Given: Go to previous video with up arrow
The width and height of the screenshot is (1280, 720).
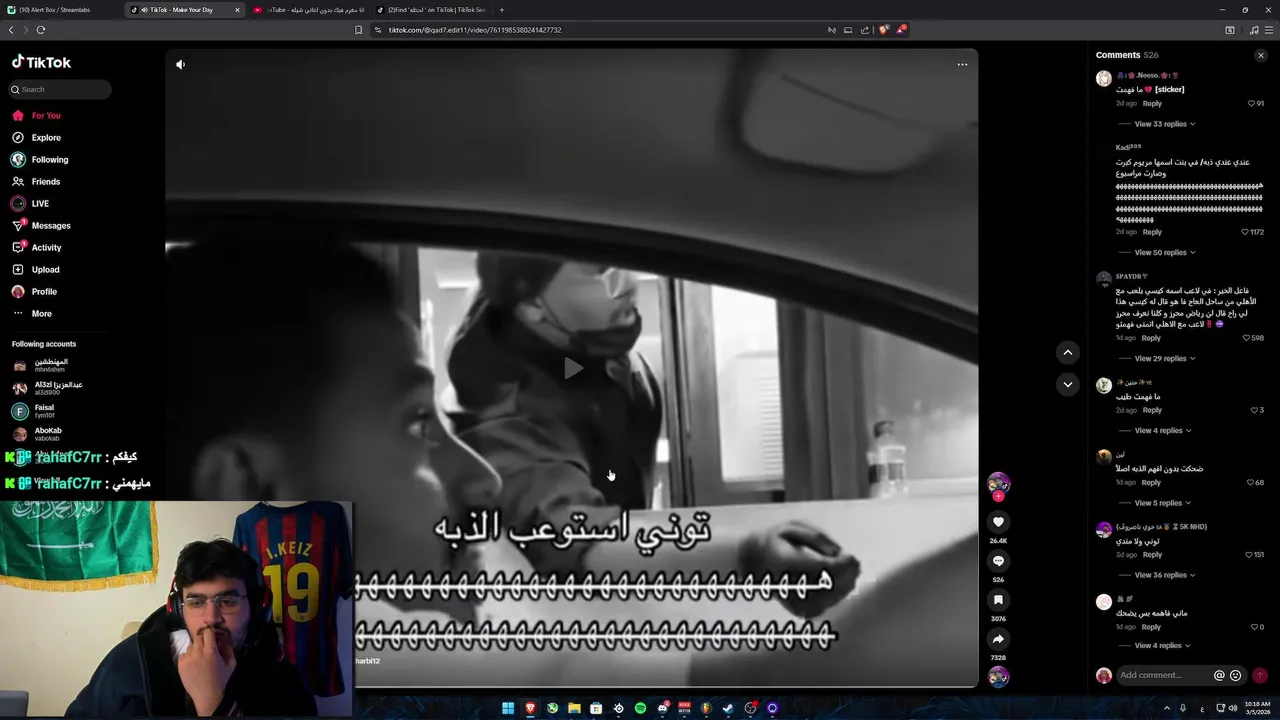Looking at the screenshot, I should [1068, 352].
